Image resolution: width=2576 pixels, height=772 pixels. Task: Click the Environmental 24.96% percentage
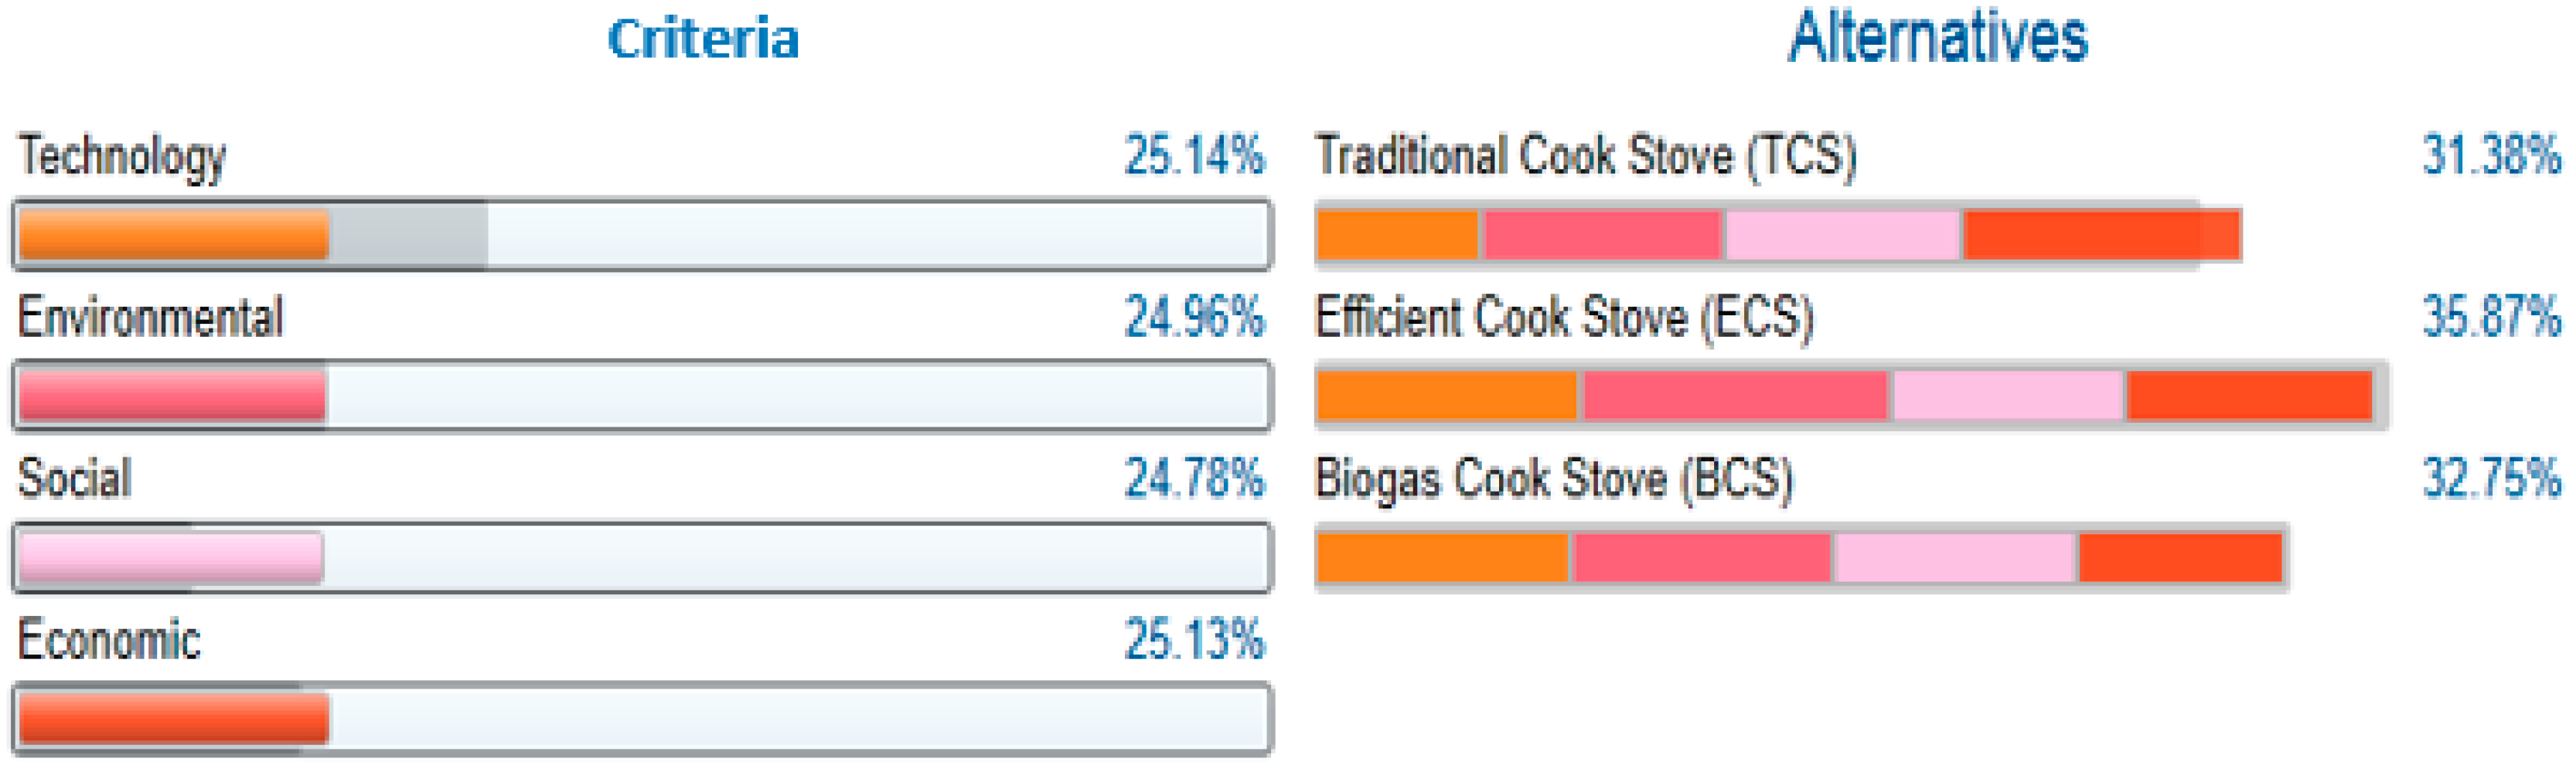click(1194, 318)
